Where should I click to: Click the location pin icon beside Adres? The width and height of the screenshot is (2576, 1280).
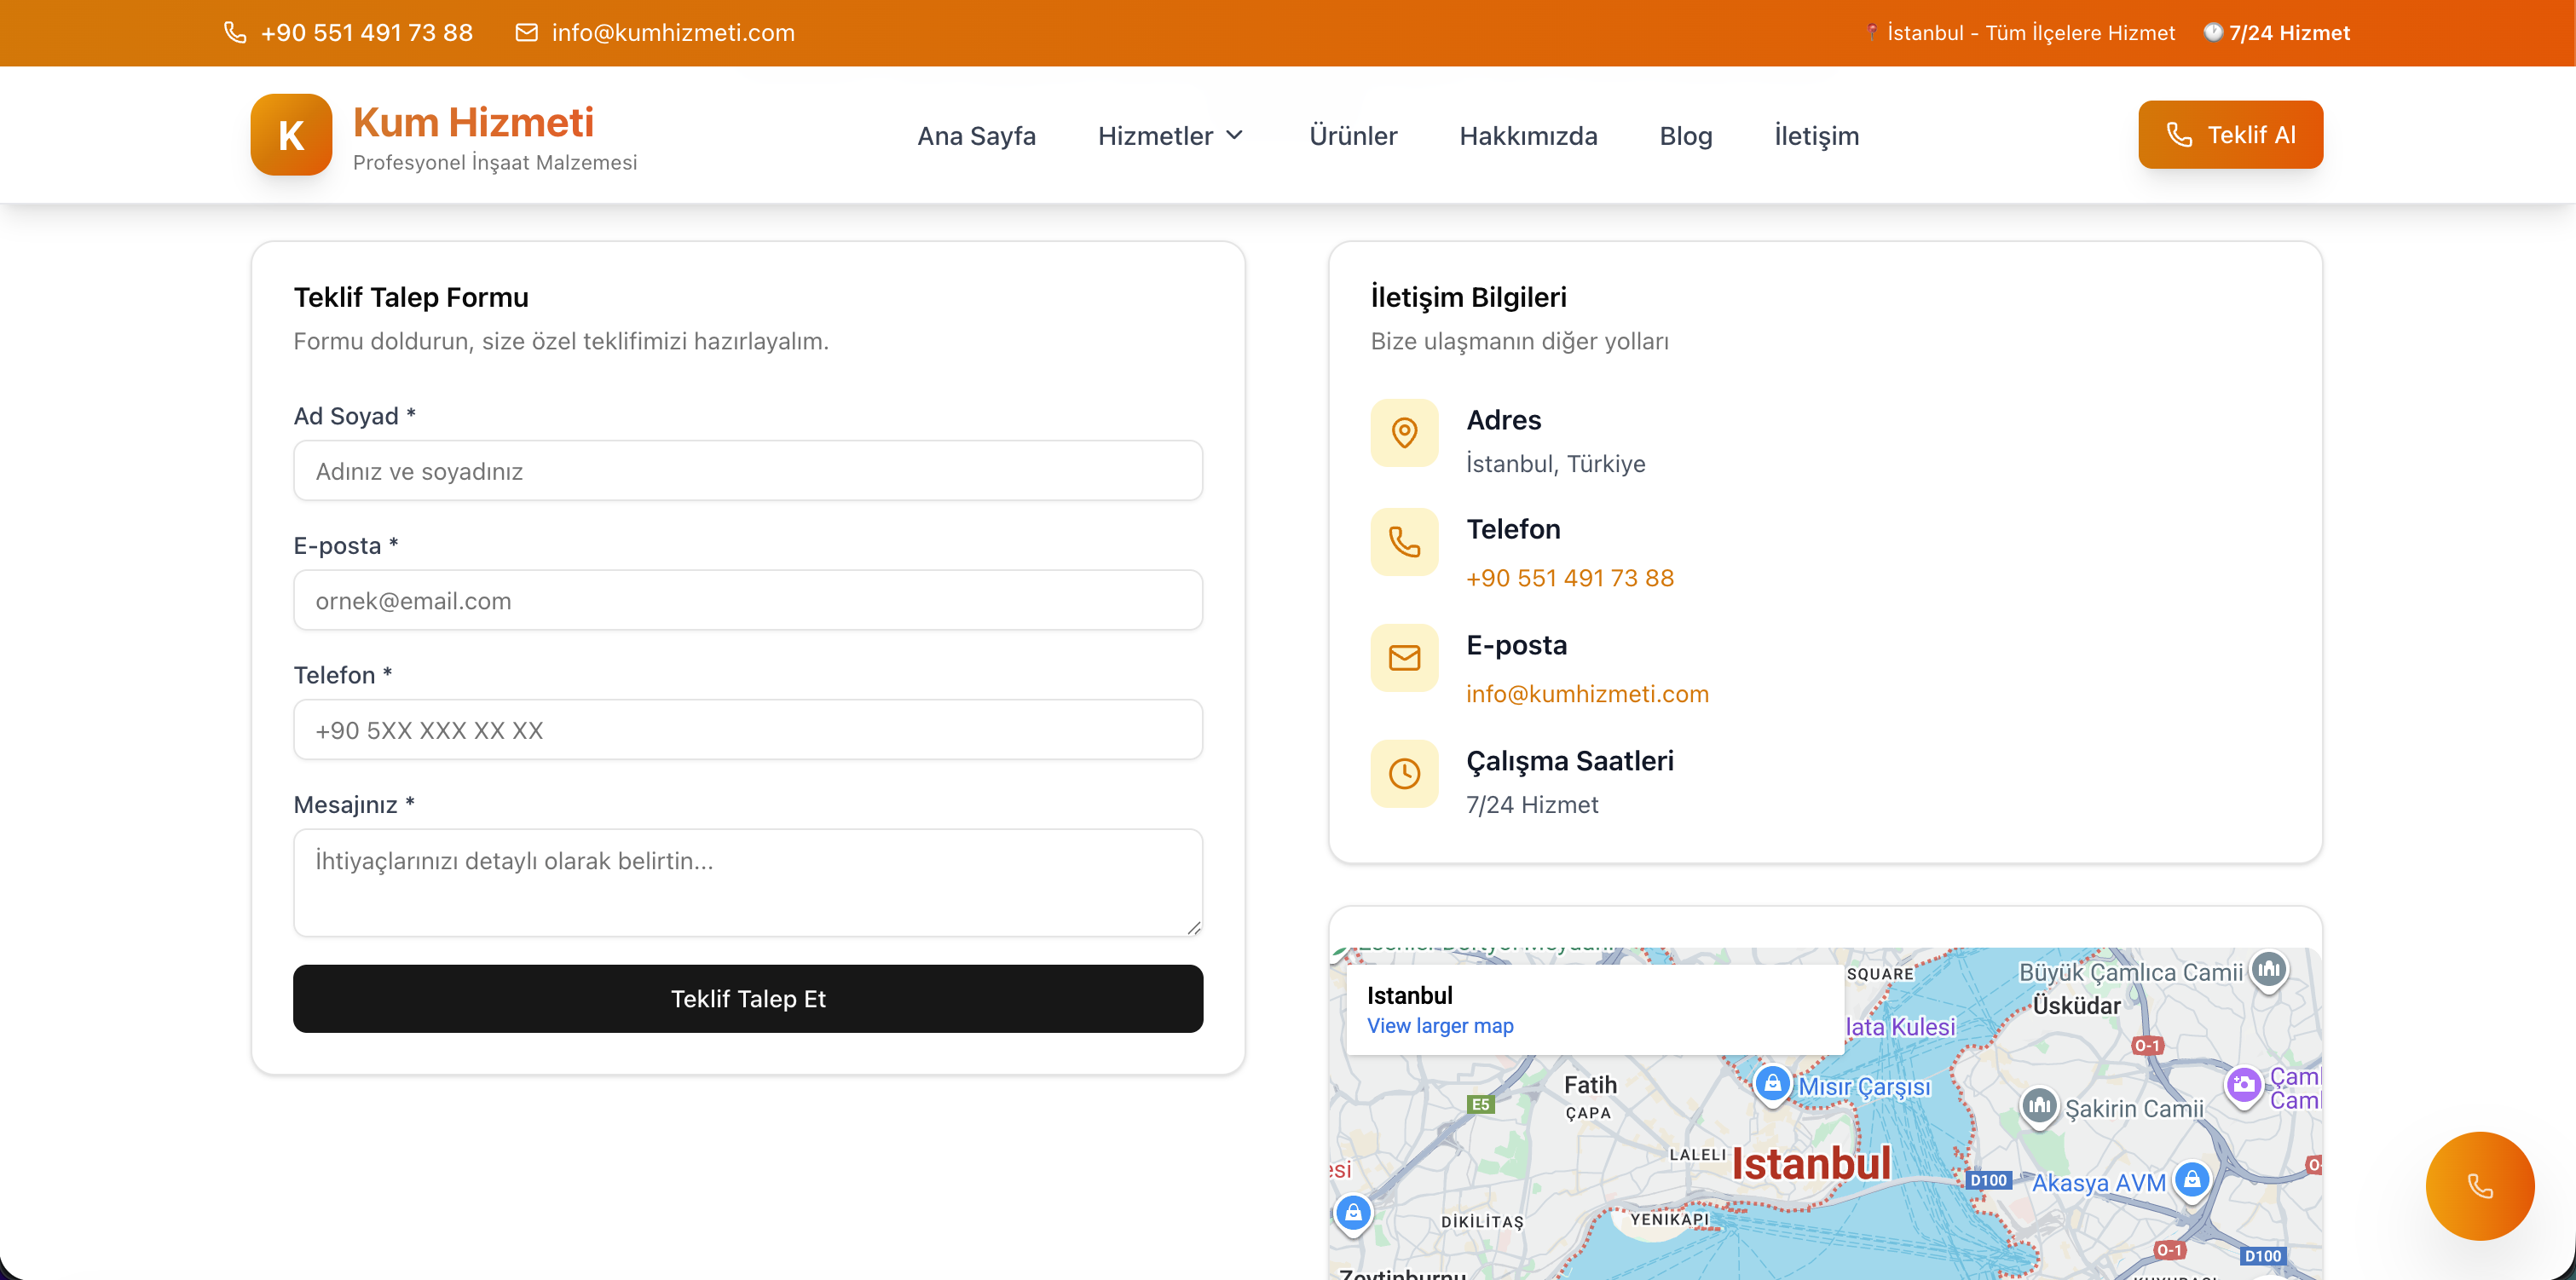[1404, 433]
